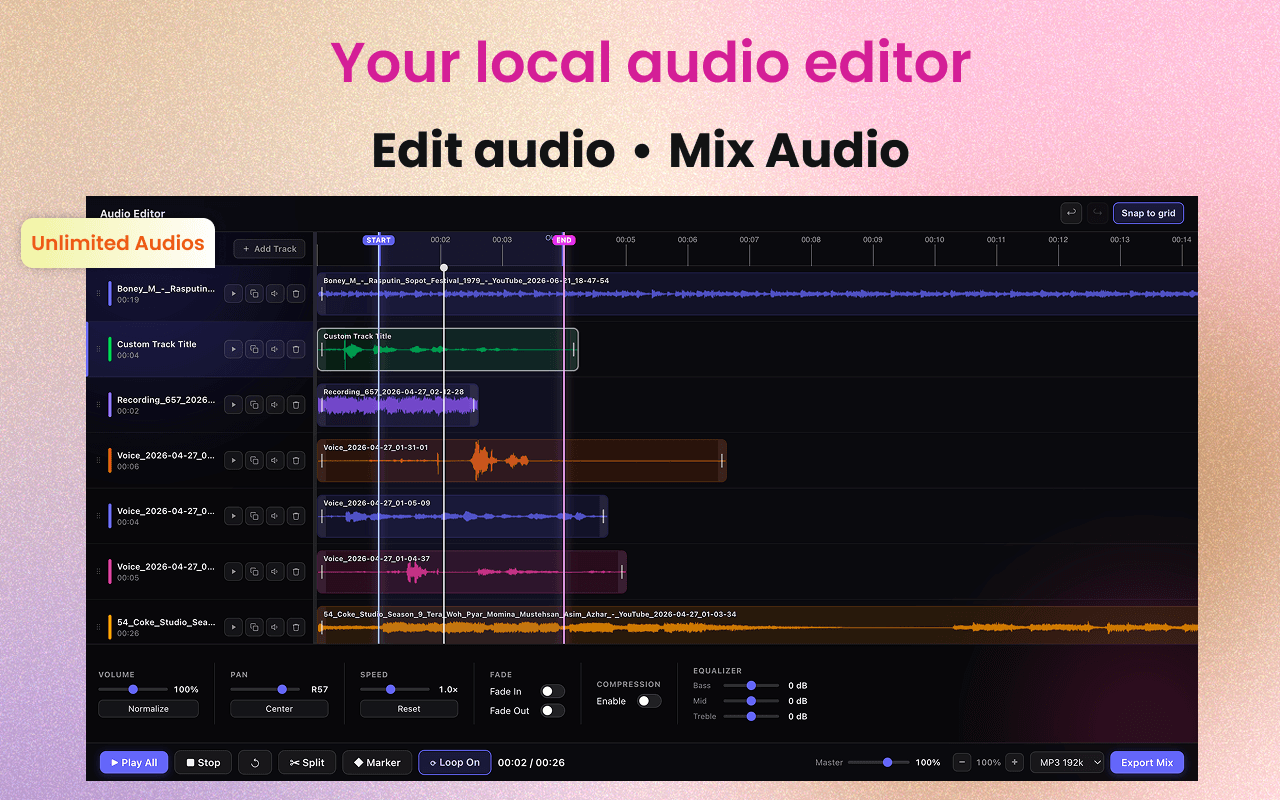Zoom in with the plus button
This screenshot has height=800, width=1280.
pyautogui.click(x=1014, y=762)
